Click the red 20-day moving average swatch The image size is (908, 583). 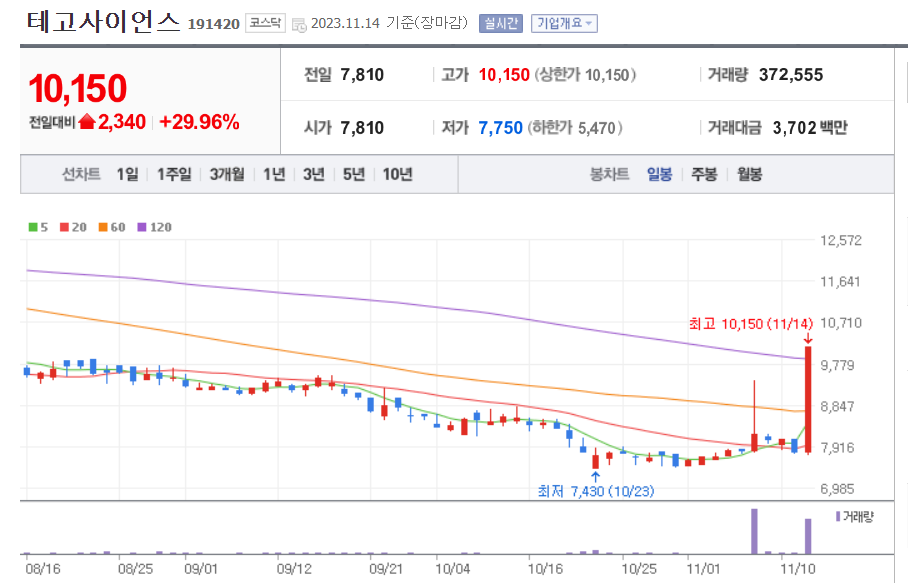pyautogui.click(x=64, y=227)
